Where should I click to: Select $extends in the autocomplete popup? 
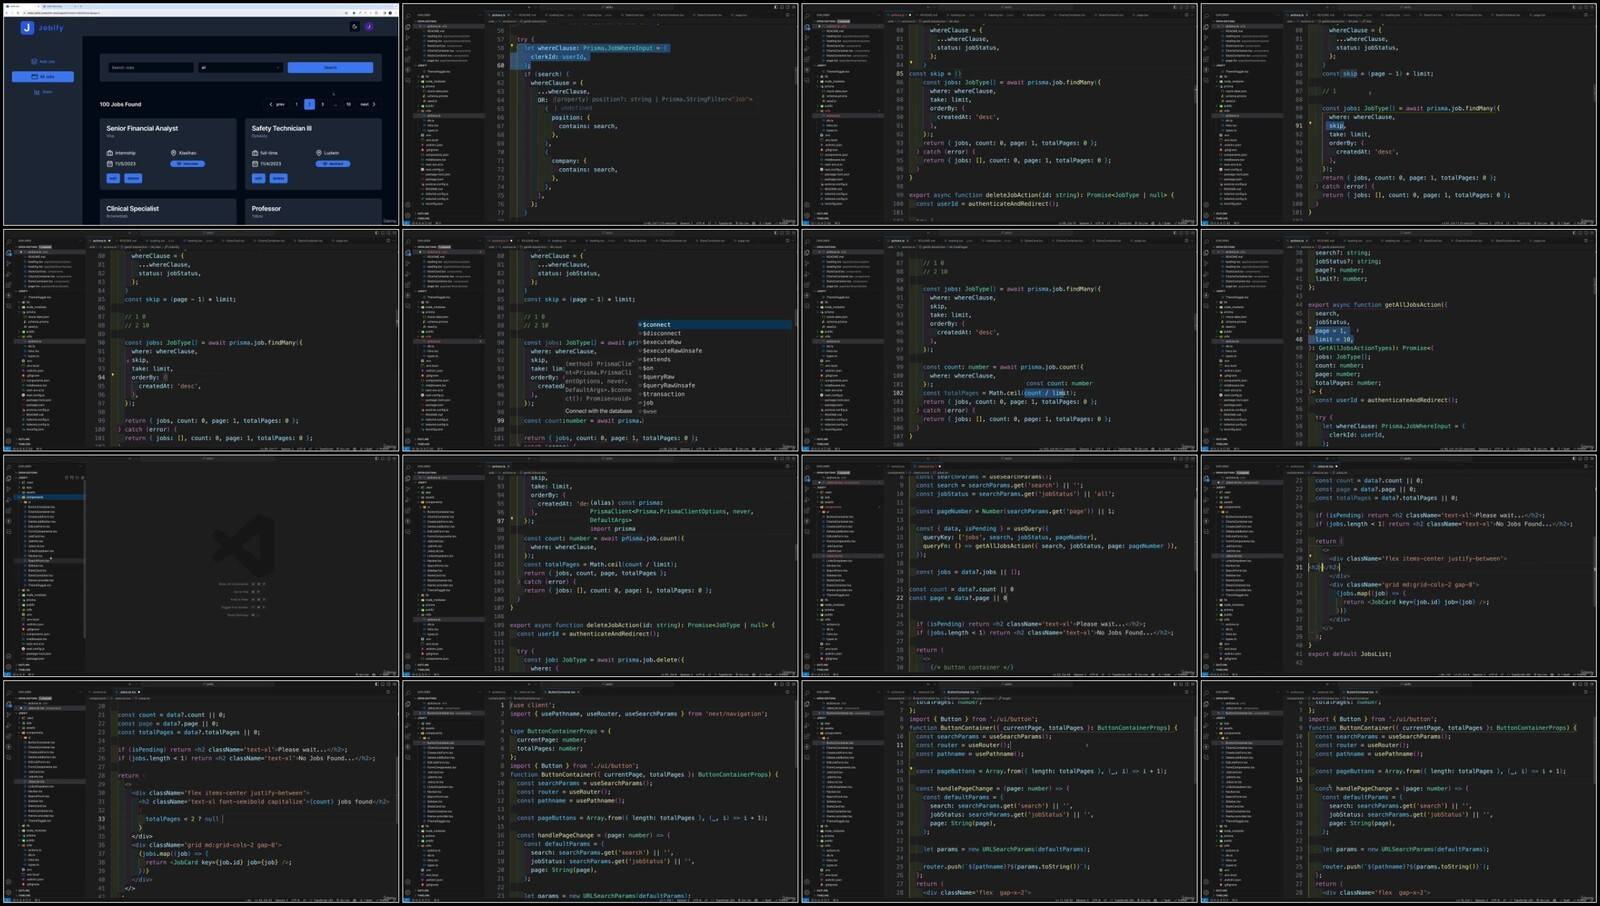point(715,359)
